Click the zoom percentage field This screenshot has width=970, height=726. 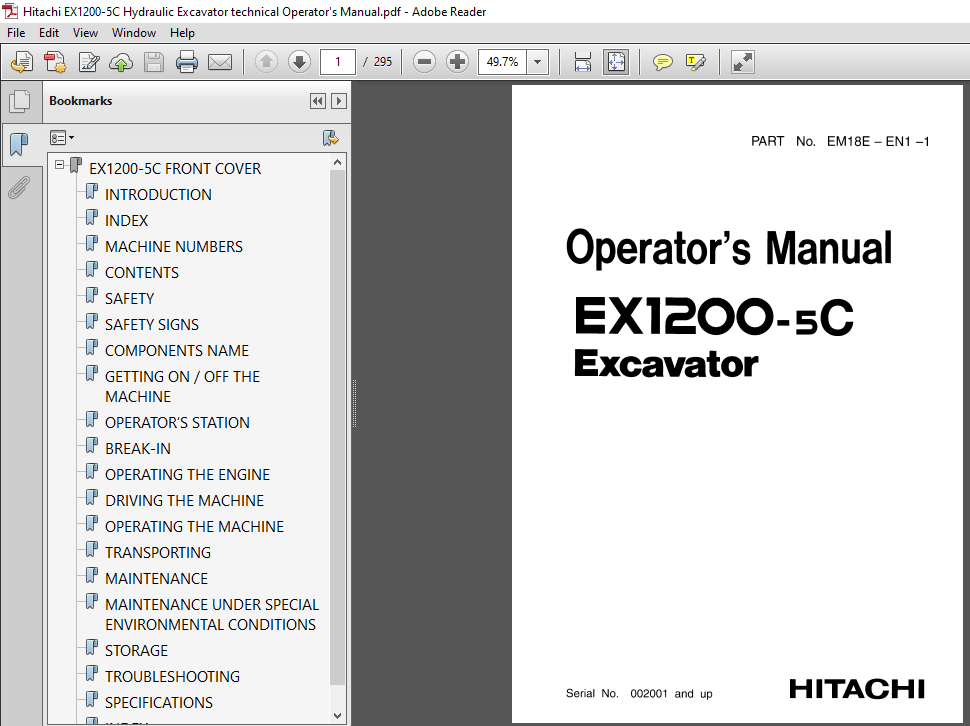502,62
